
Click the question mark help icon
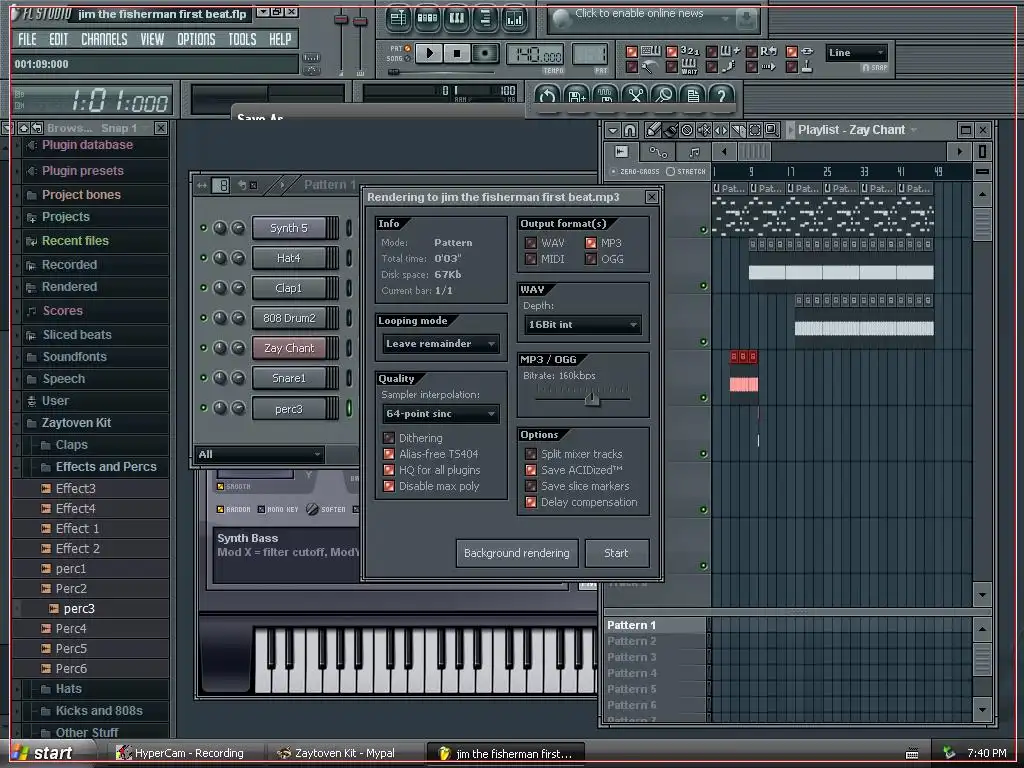pos(722,96)
